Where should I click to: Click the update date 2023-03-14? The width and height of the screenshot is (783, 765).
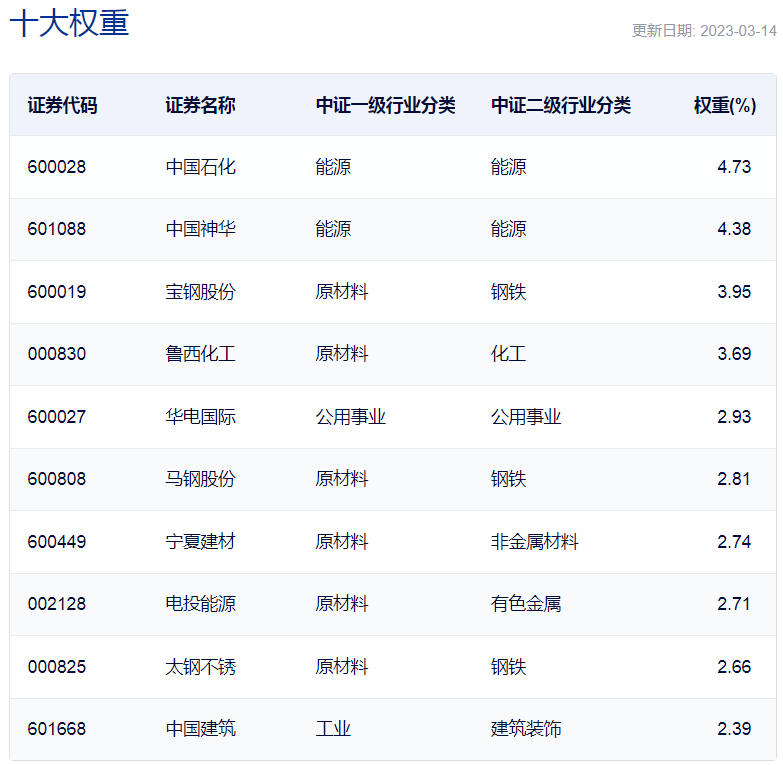(738, 31)
